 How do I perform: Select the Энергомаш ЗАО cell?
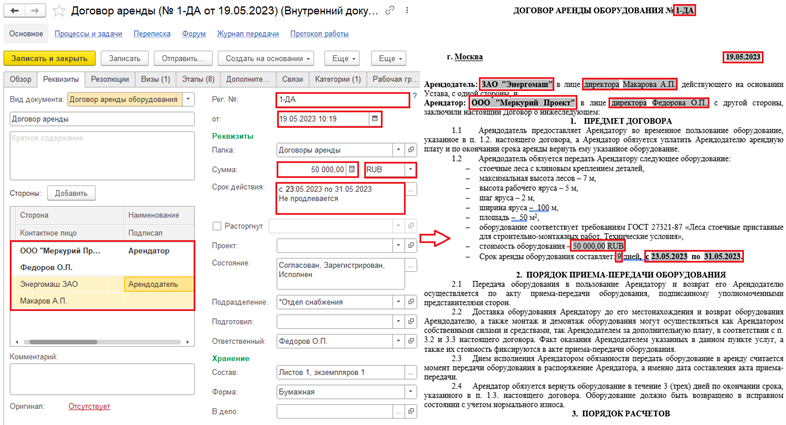pos(59,284)
